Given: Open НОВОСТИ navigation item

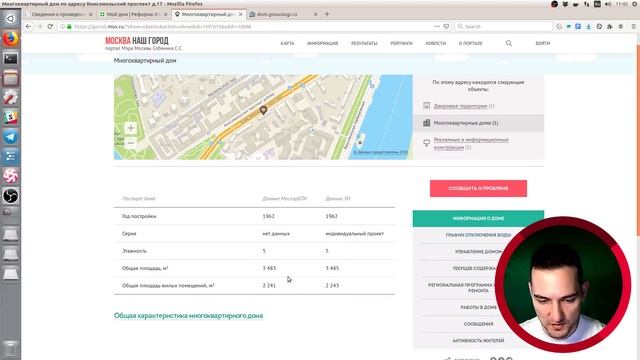Looking at the screenshot, I should (436, 43).
